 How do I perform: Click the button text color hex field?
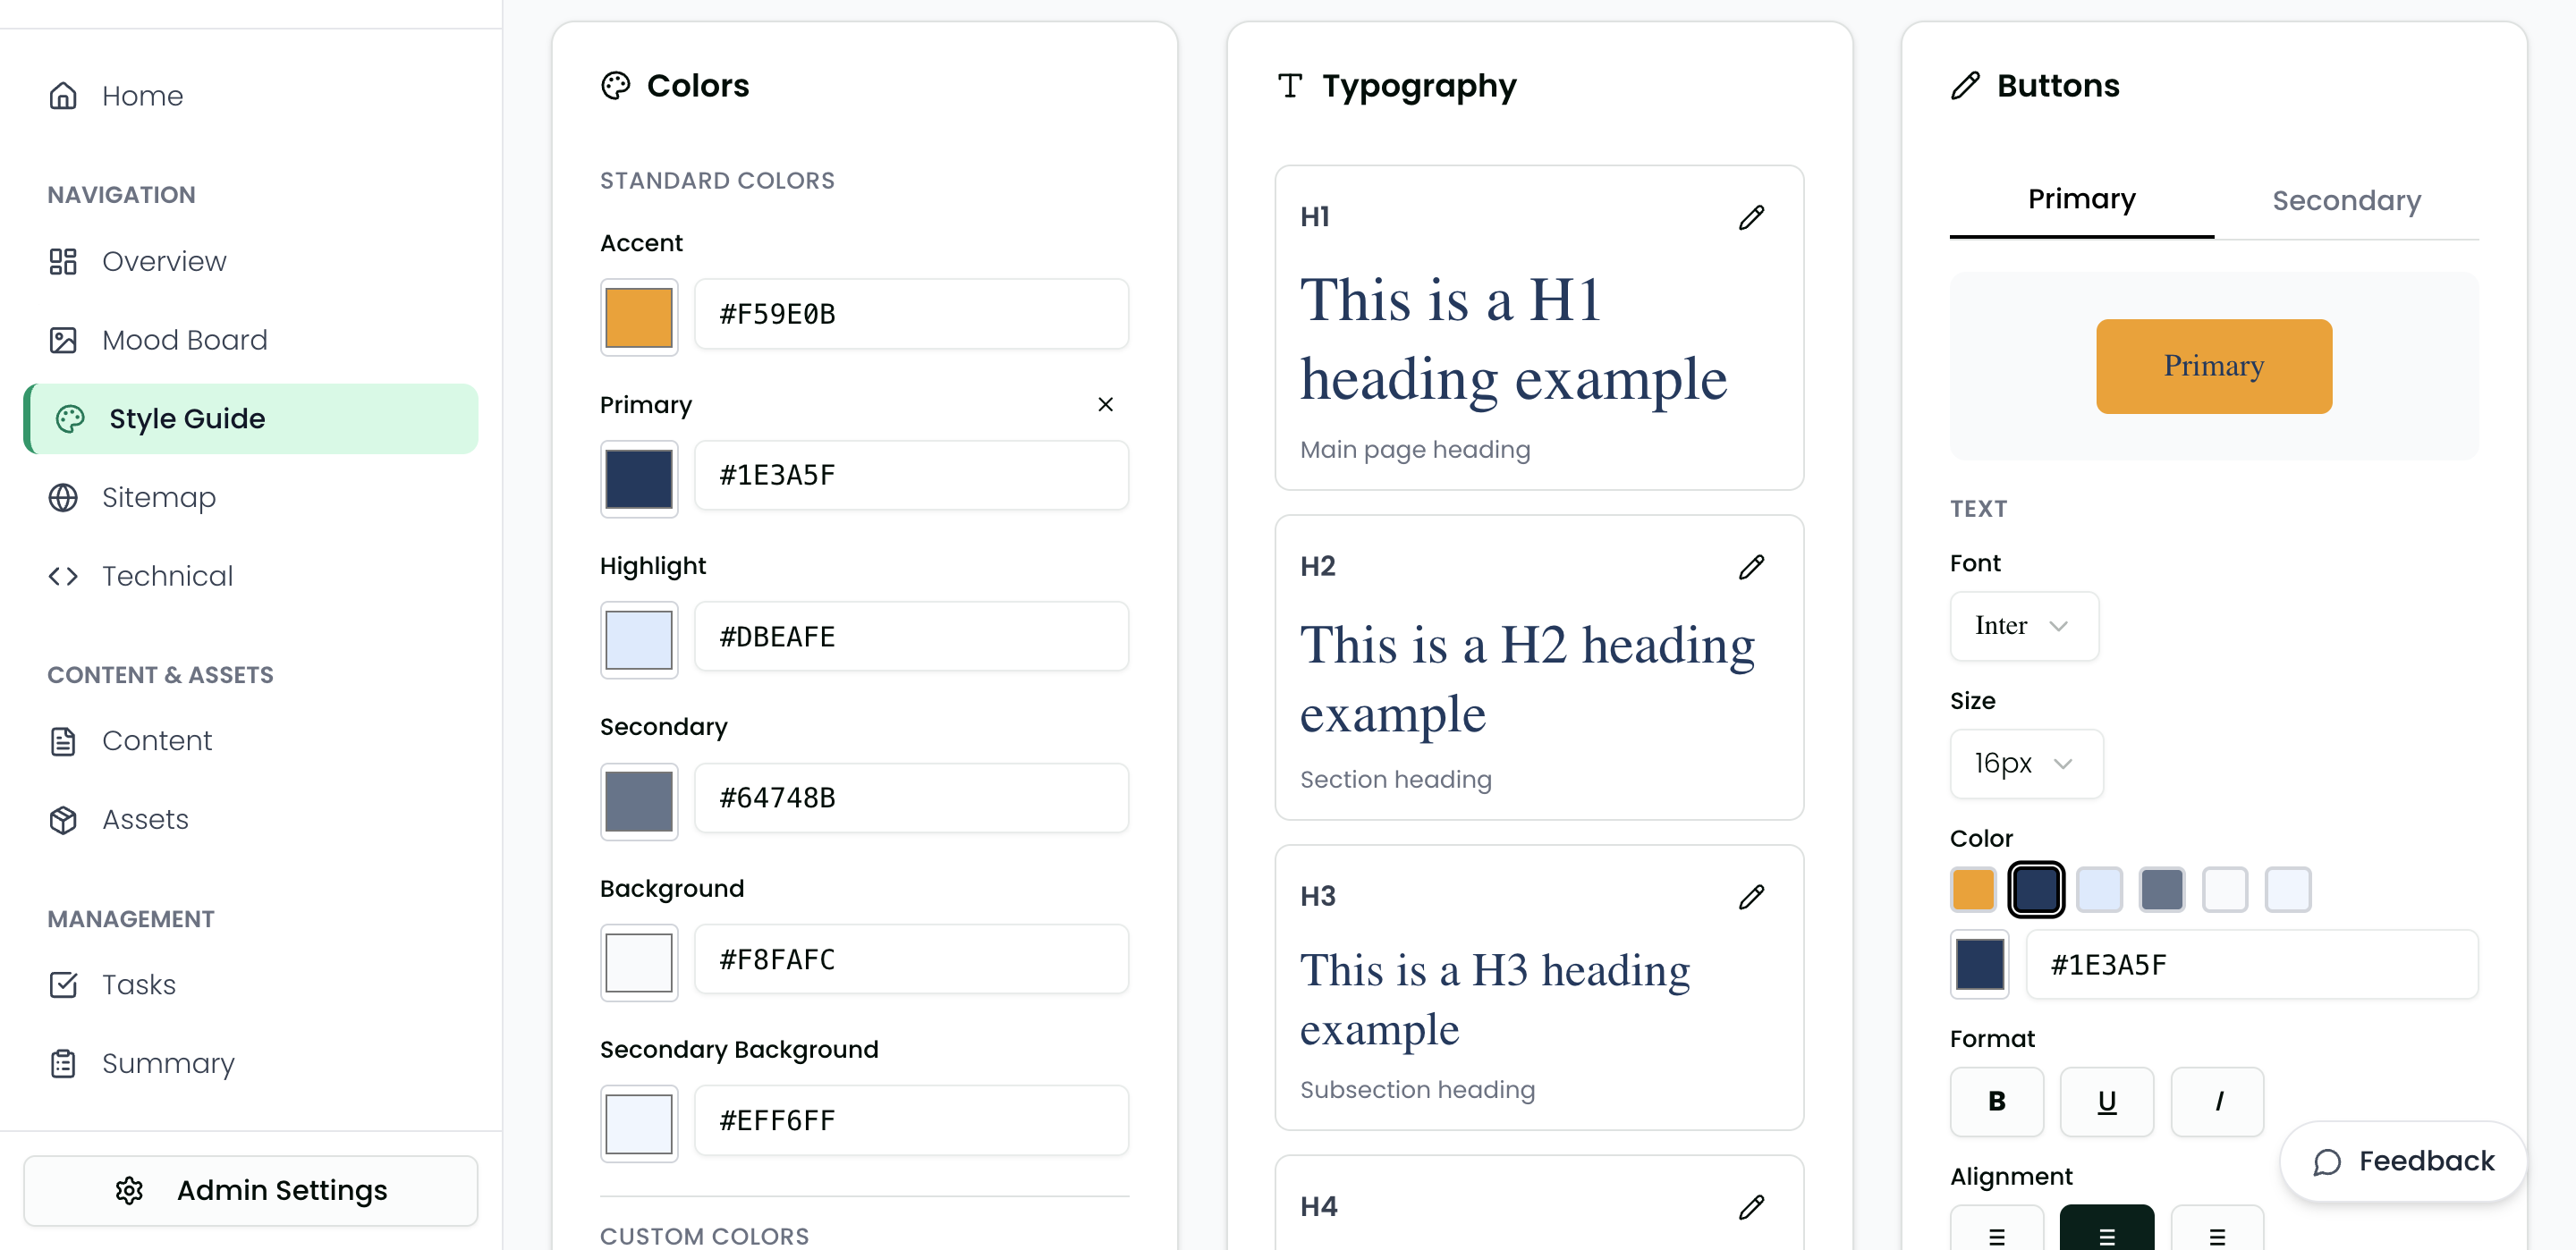2252,965
